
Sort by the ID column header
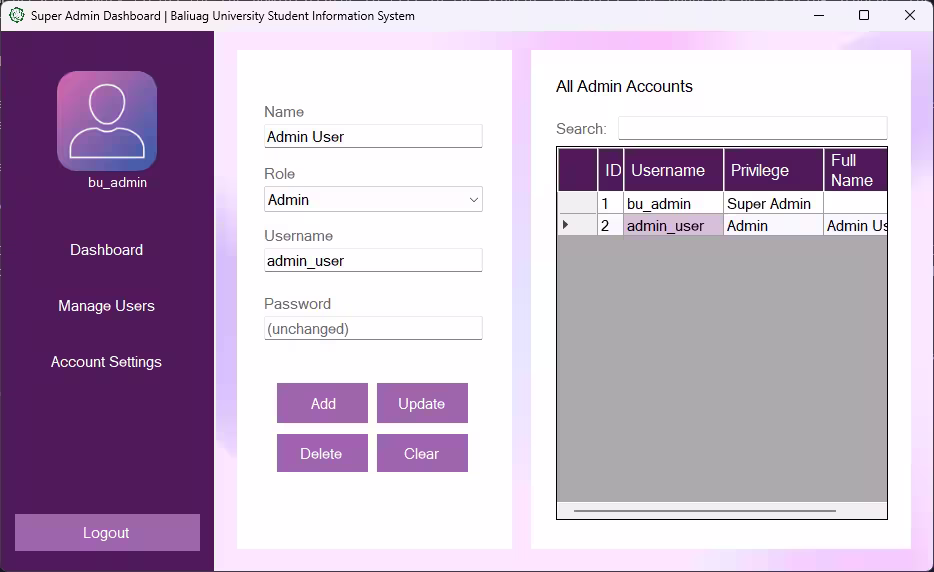pos(611,170)
